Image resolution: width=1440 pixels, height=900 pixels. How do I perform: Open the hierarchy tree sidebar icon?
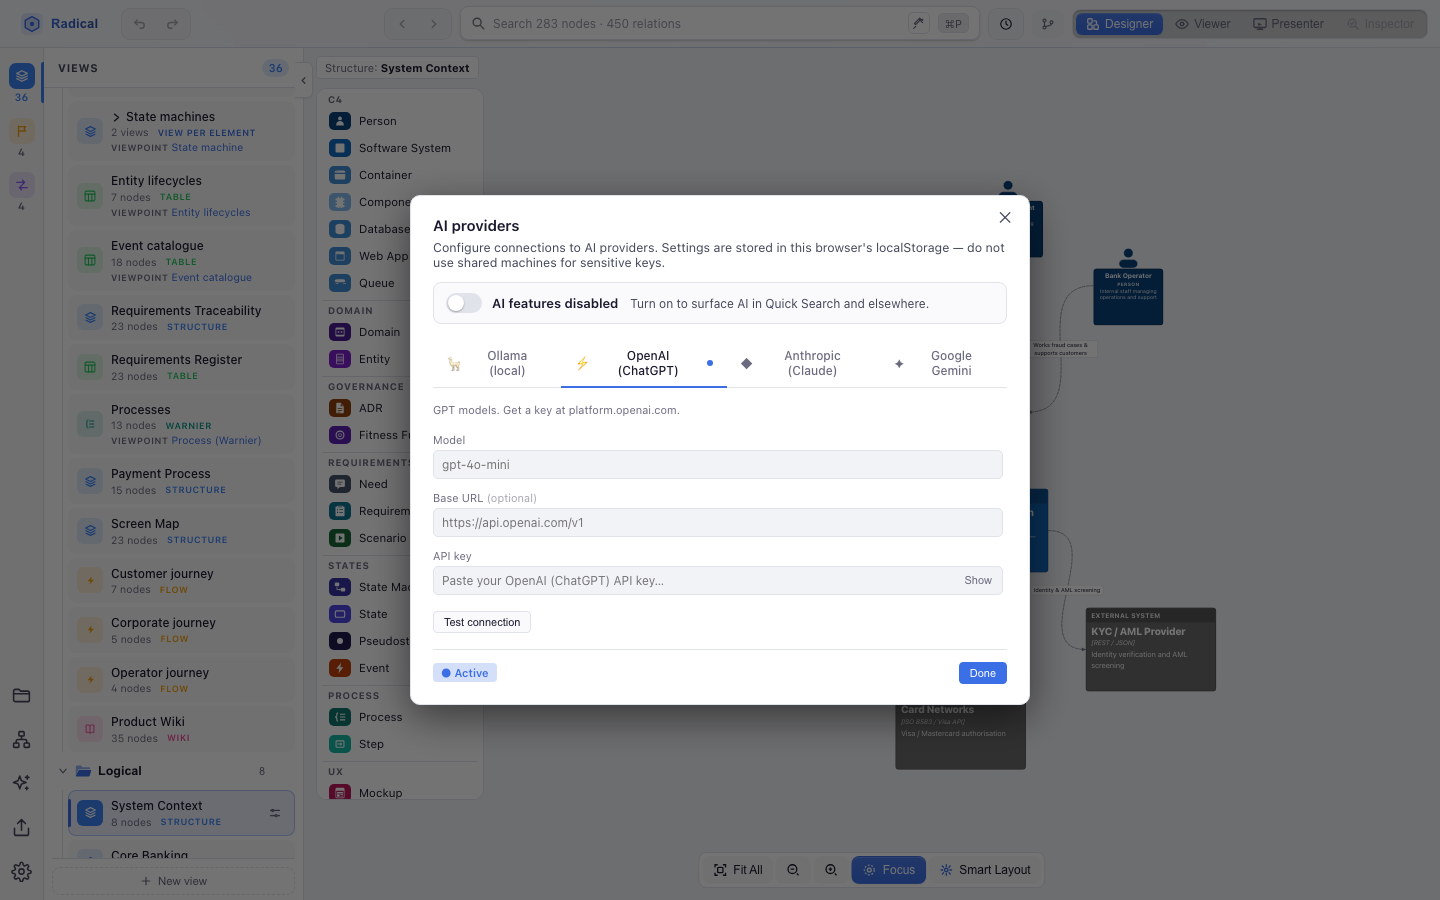[x=22, y=740]
